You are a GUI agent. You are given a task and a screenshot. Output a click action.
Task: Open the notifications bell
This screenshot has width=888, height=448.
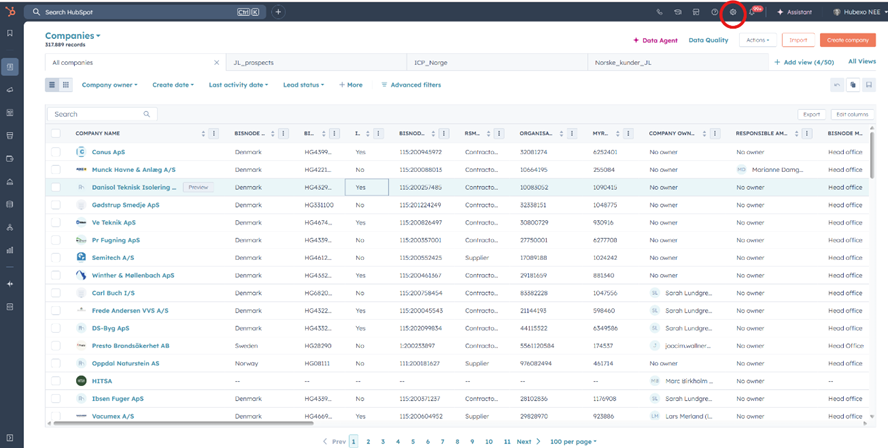coord(752,12)
